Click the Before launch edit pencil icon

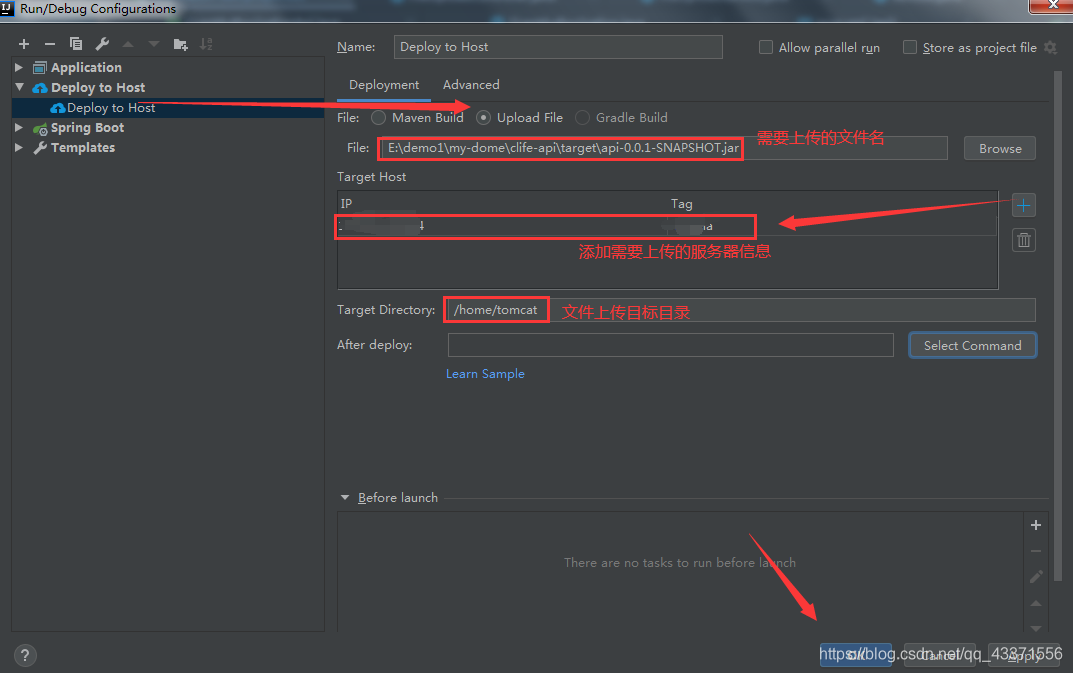coord(1036,576)
